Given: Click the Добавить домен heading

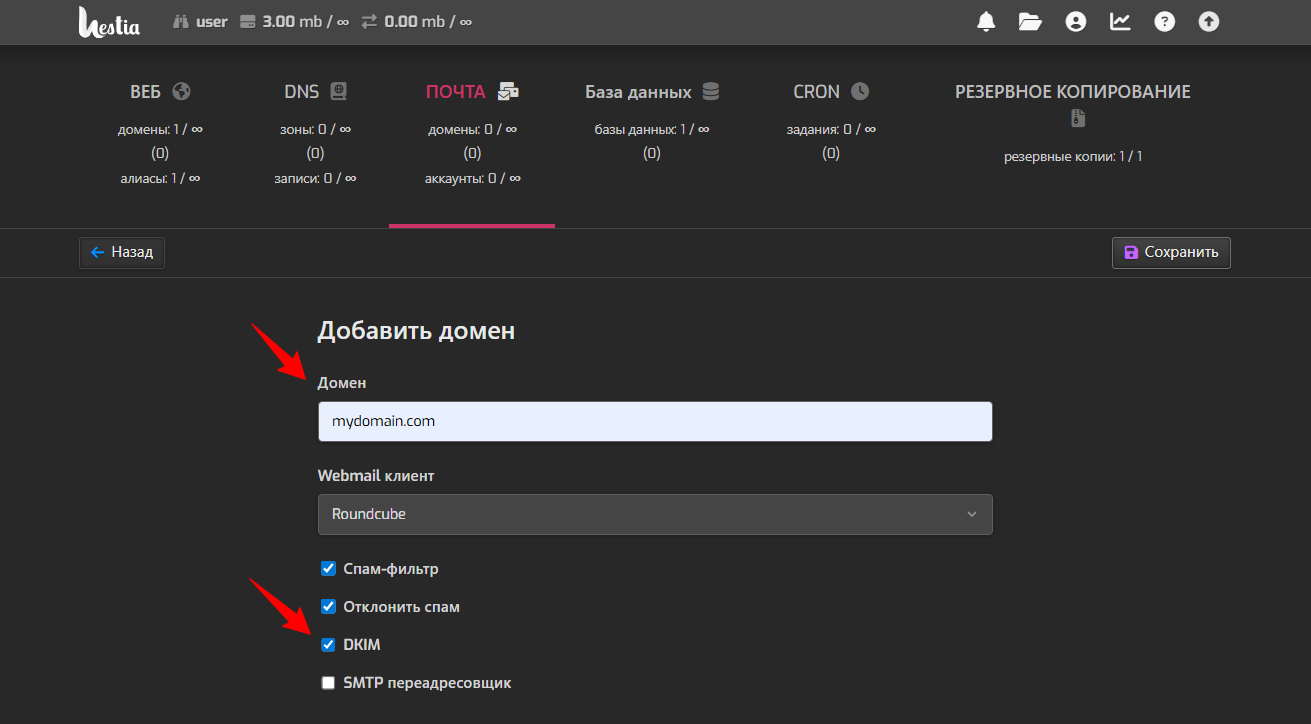Looking at the screenshot, I should pyautogui.click(x=416, y=330).
